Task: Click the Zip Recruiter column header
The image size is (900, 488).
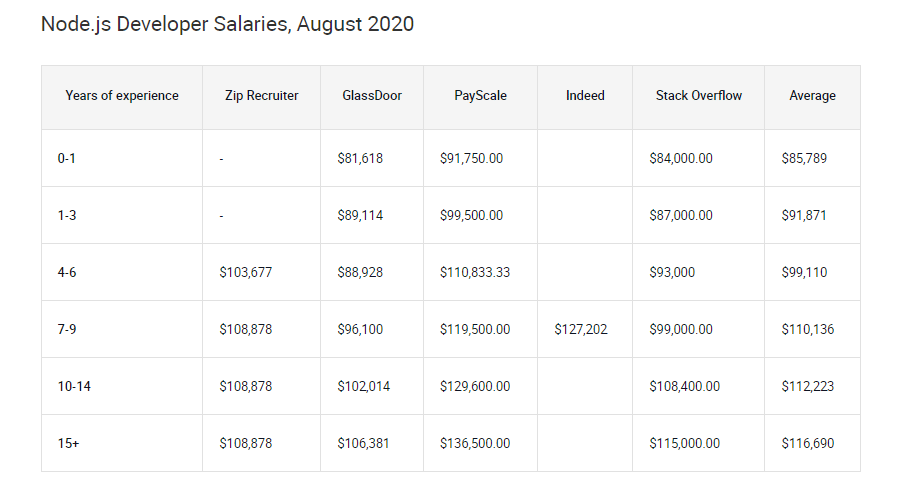Action: point(262,96)
